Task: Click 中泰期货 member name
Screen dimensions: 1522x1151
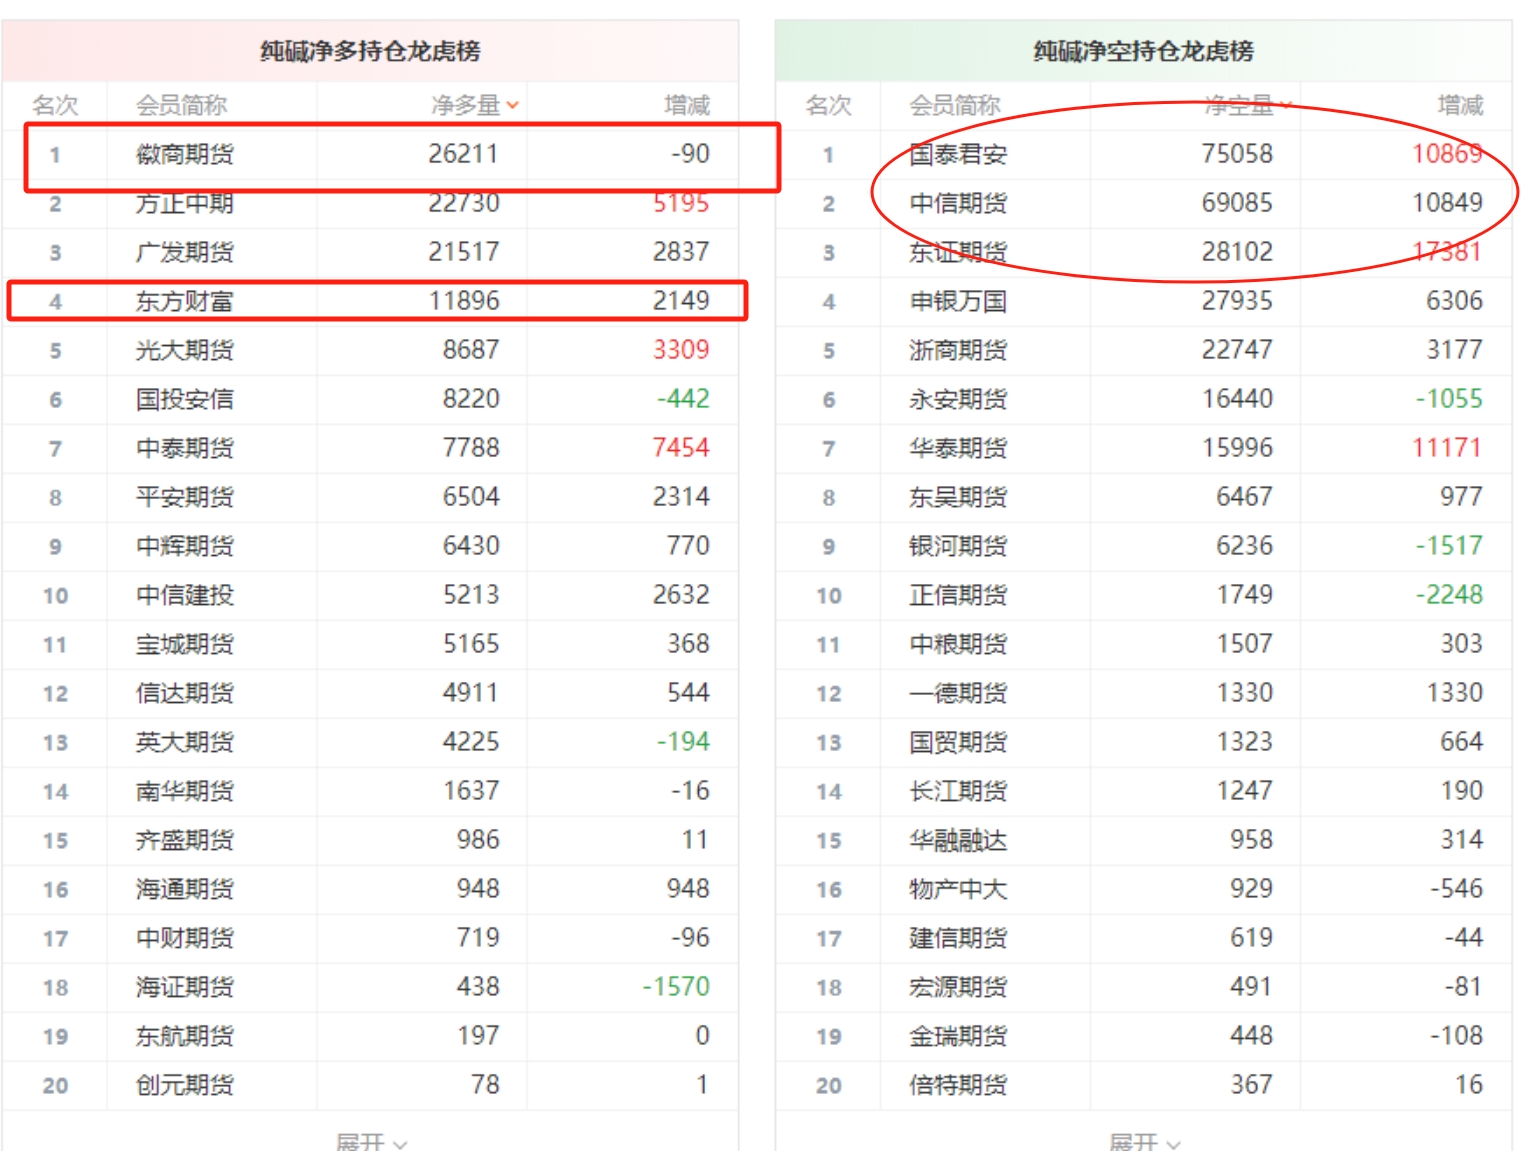Action: pos(185,448)
